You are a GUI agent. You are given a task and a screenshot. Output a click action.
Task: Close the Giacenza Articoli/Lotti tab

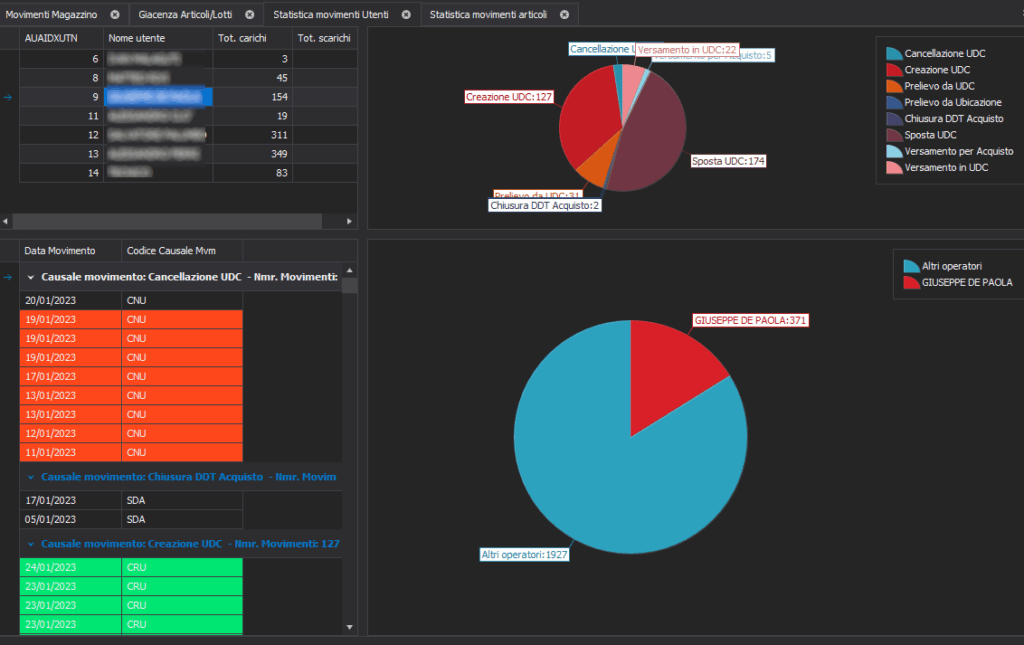[x=249, y=15]
